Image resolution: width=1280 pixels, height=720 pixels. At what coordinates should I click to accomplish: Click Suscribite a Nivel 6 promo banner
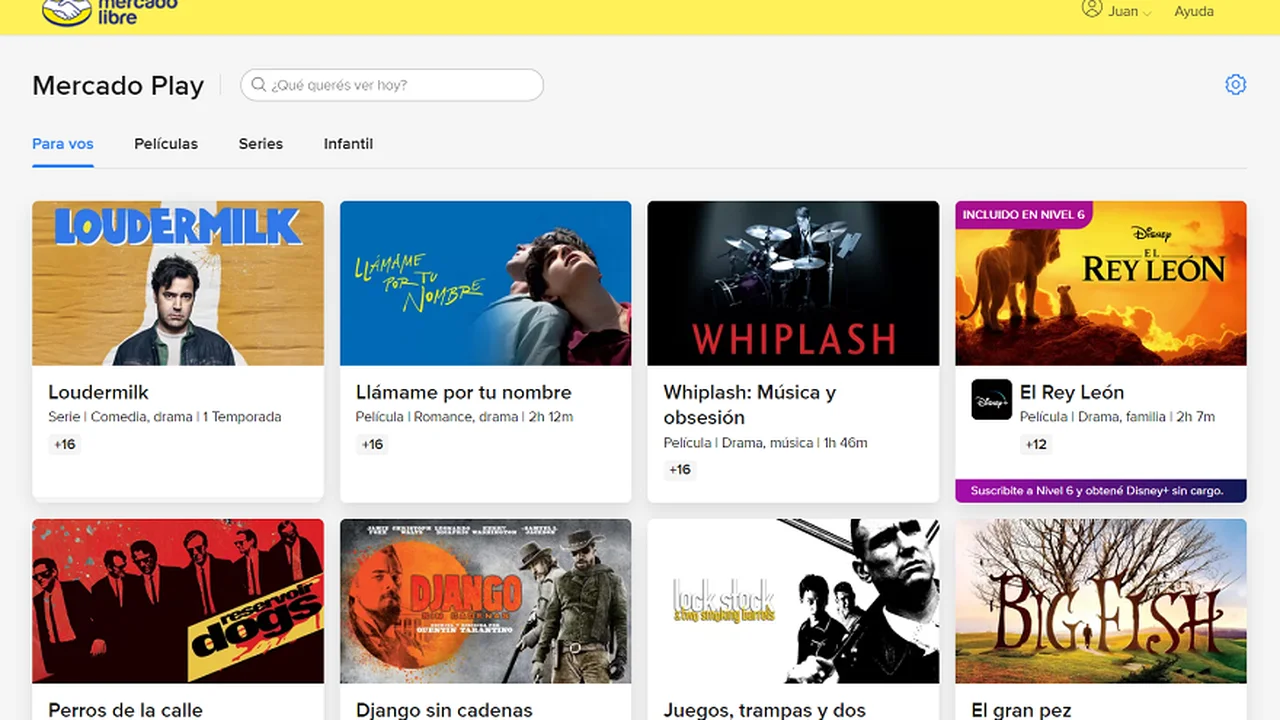tap(1100, 490)
